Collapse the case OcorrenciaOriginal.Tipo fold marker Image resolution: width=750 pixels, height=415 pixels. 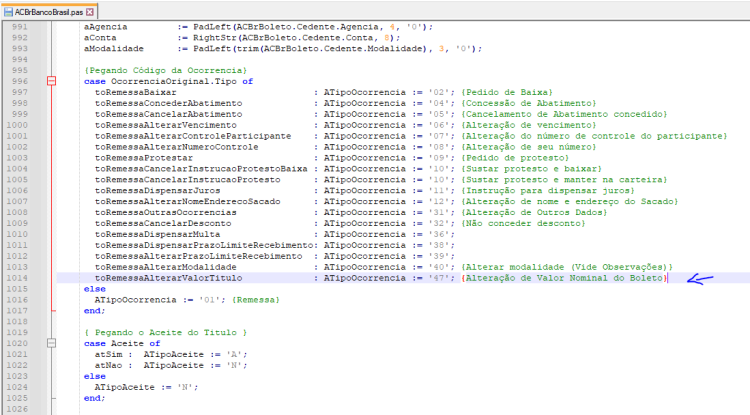[52, 81]
